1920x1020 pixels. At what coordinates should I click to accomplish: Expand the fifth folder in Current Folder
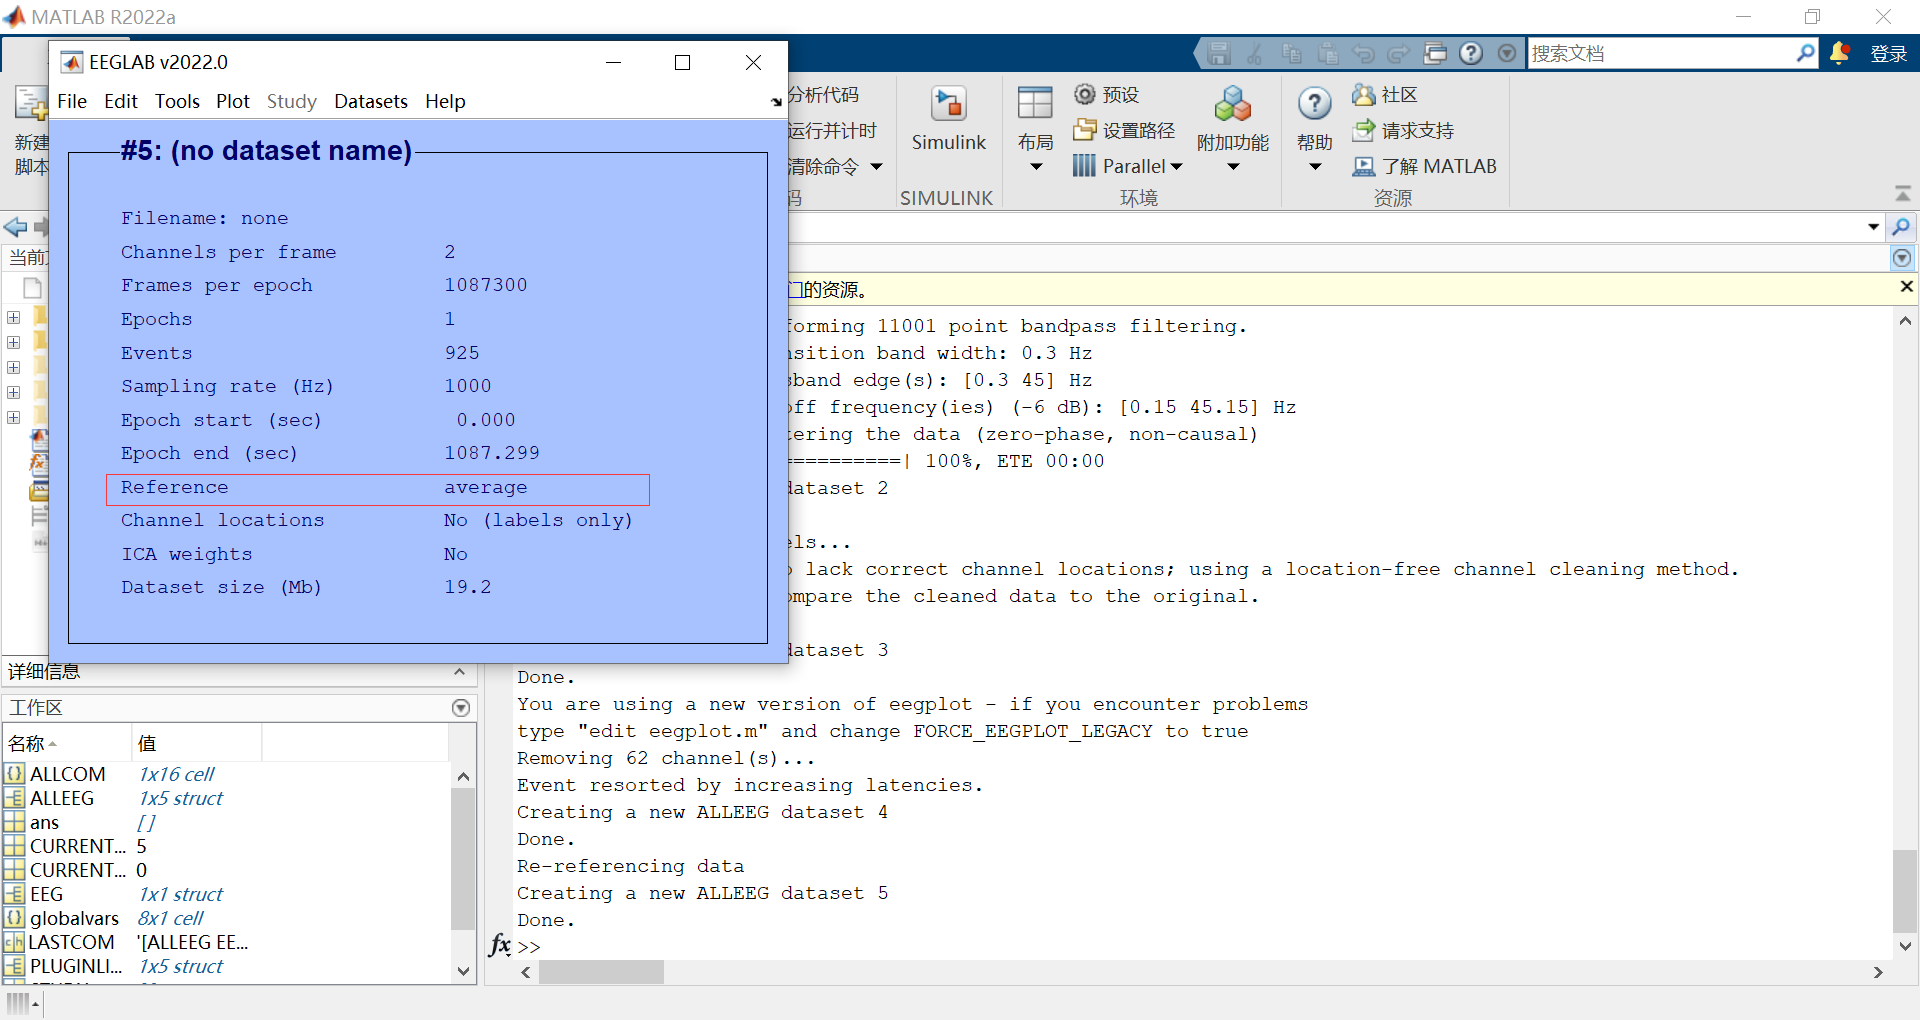coord(14,417)
